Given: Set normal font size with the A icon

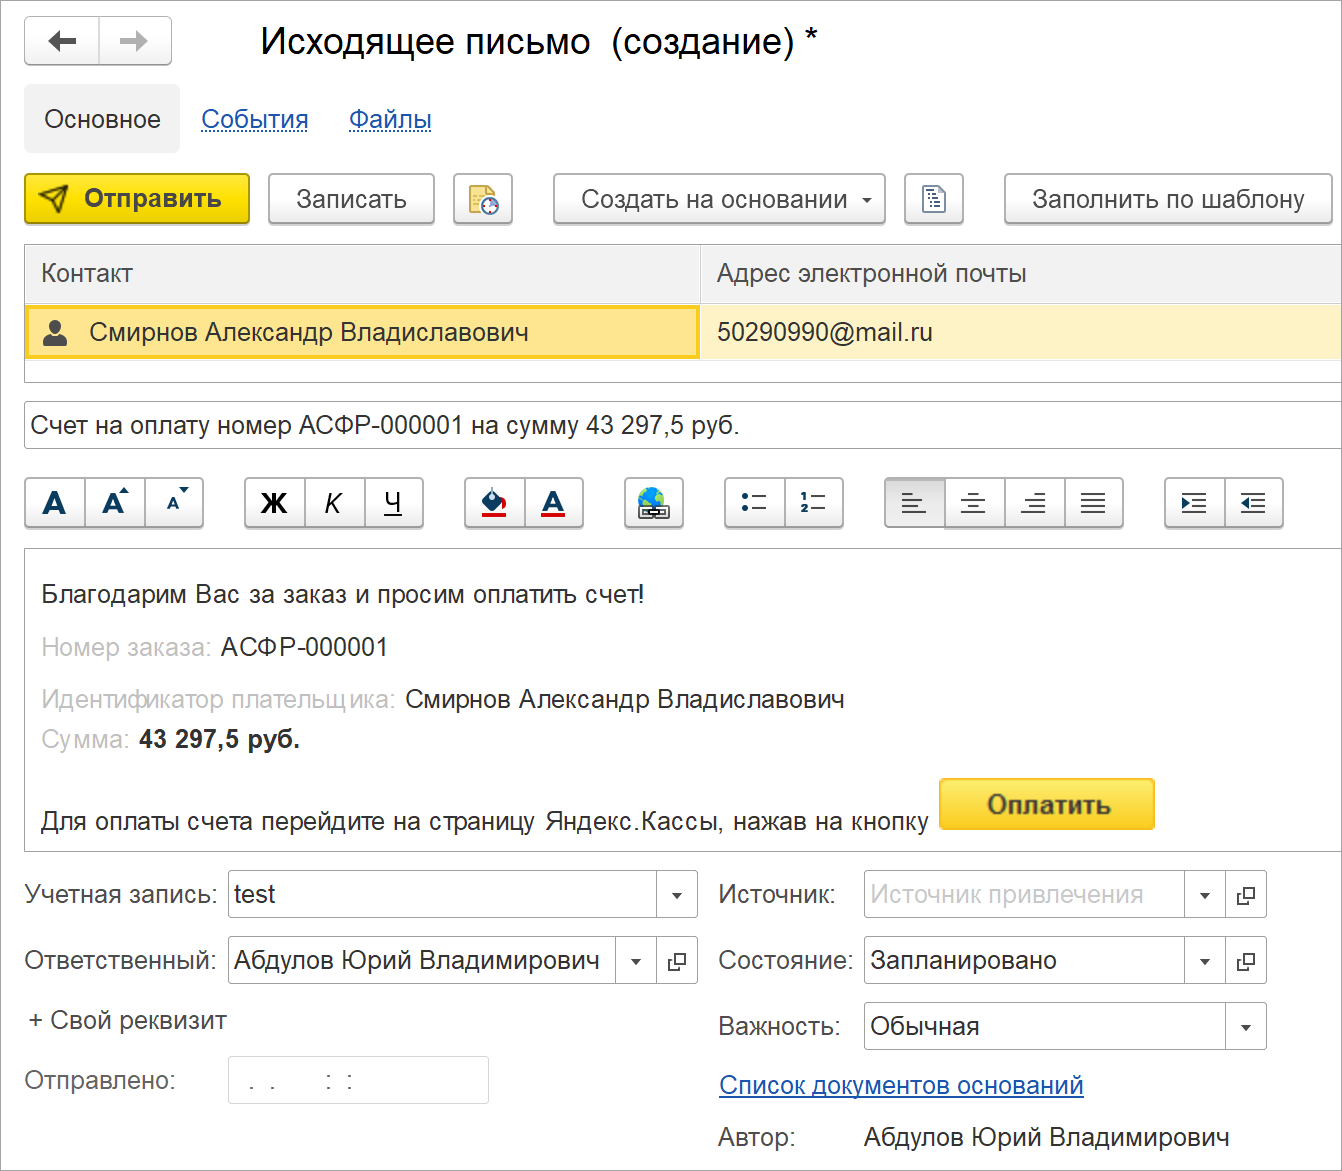Looking at the screenshot, I should click(x=55, y=502).
